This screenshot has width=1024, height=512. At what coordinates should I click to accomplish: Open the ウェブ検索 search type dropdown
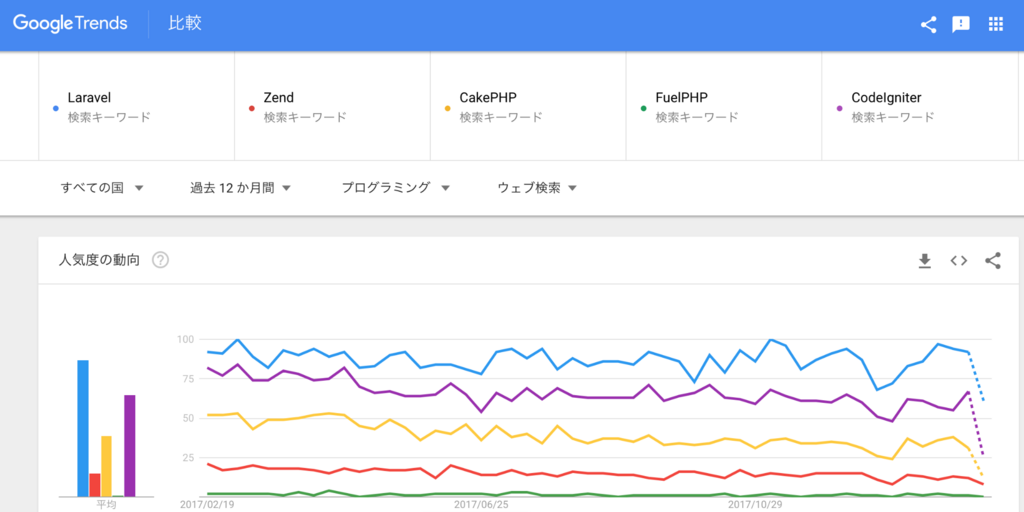pyautogui.click(x=537, y=188)
